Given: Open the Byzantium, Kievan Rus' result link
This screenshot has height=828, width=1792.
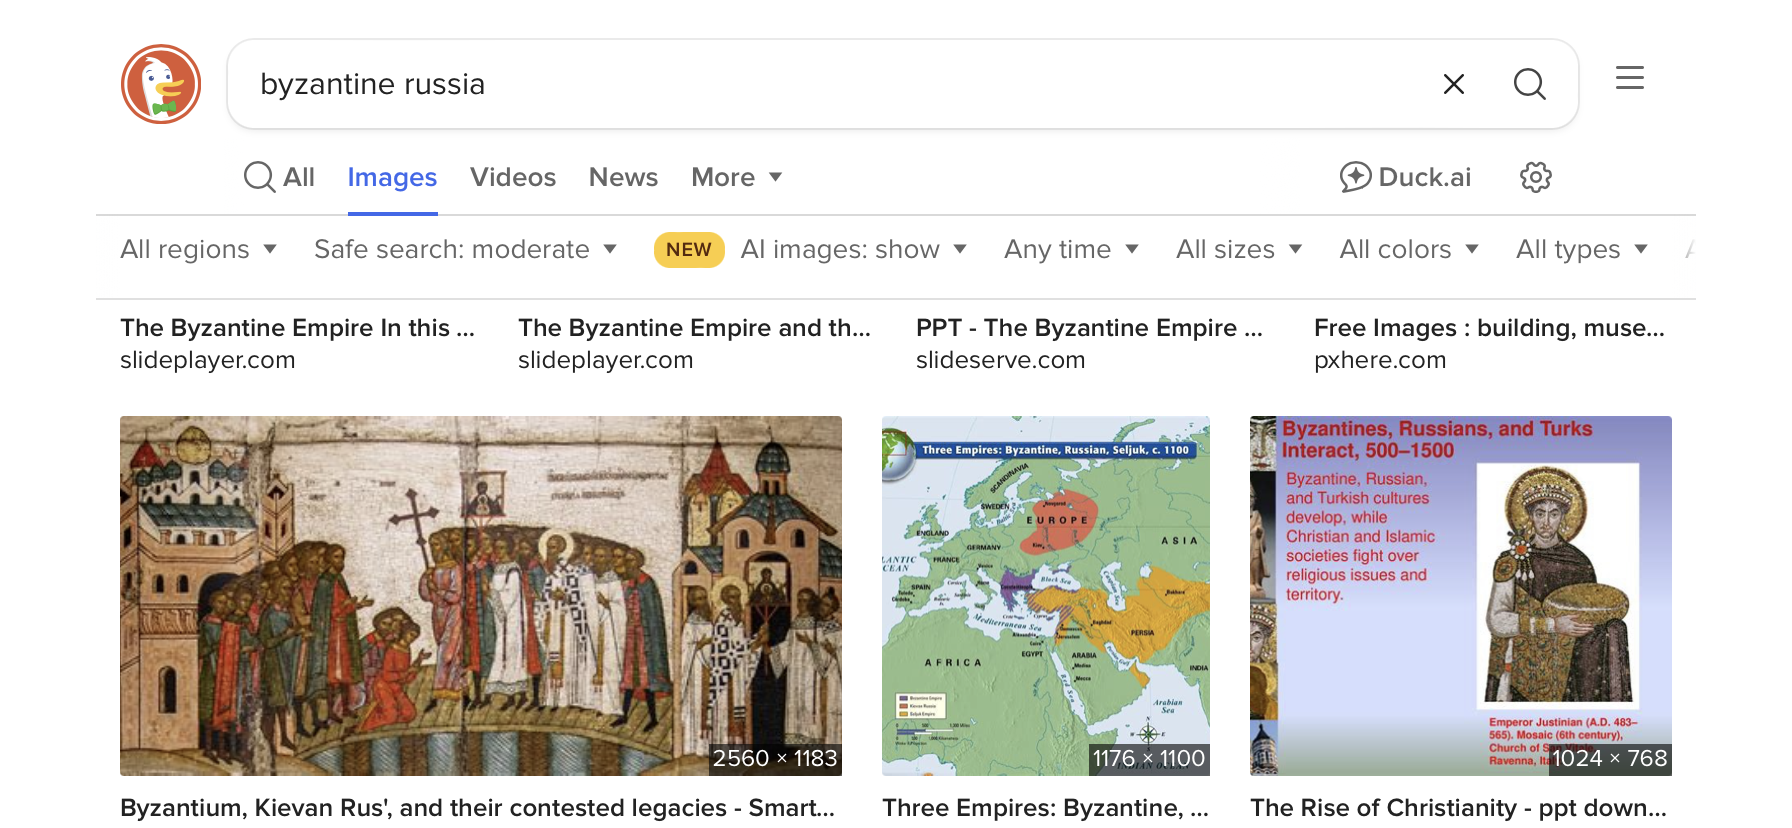Looking at the screenshot, I should coord(477,807).
